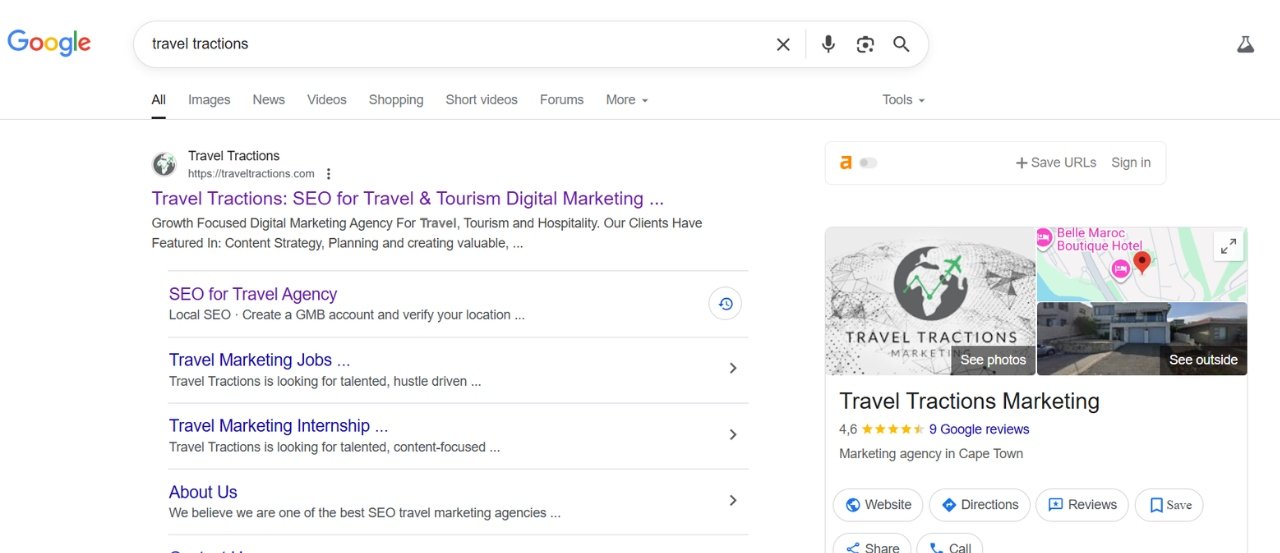The height and width of the screenshot is (553, 1280).
Task: Open Google Lens image search icon
Action: [x=865, y=44]
